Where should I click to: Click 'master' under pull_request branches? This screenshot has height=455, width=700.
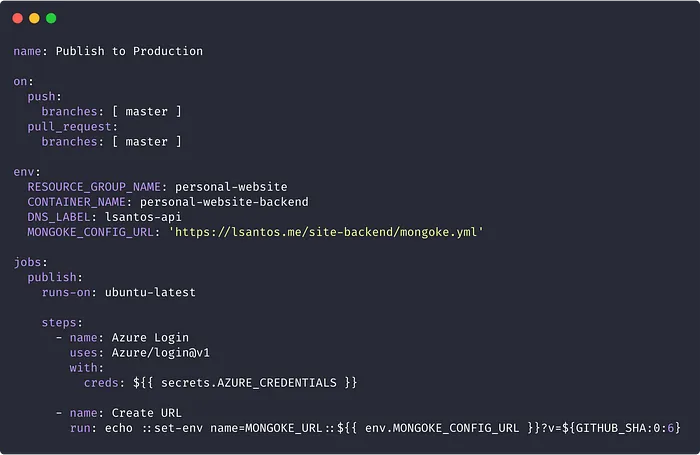[x=146, y=142]
